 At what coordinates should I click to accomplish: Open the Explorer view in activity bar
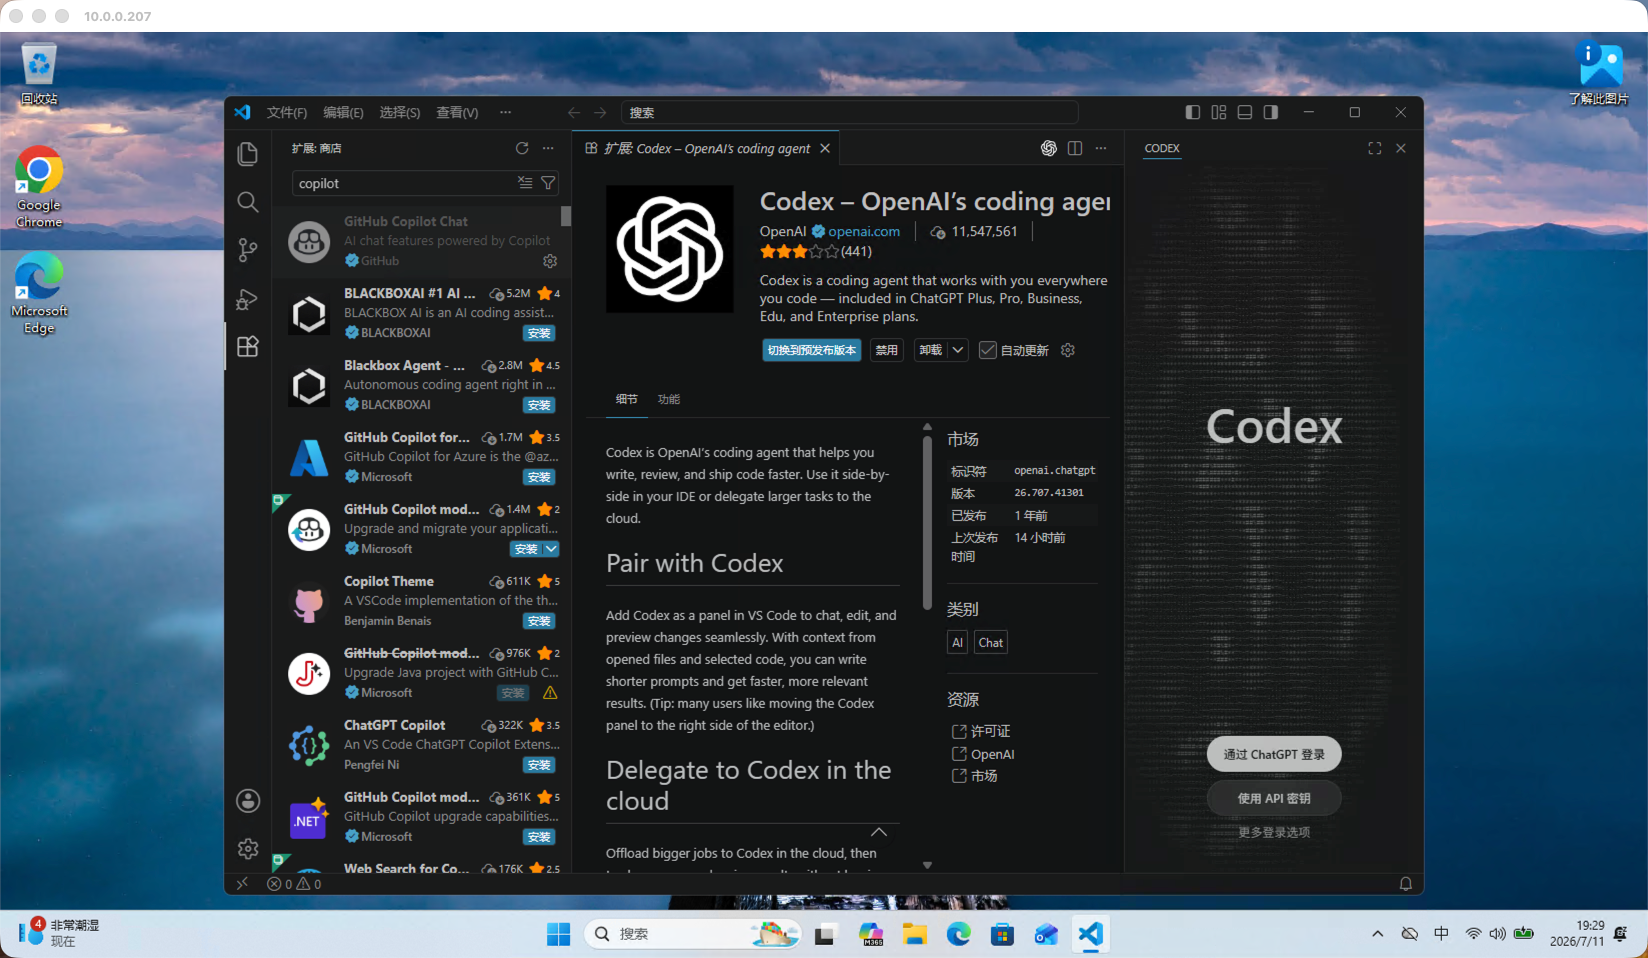click(248, 154)
